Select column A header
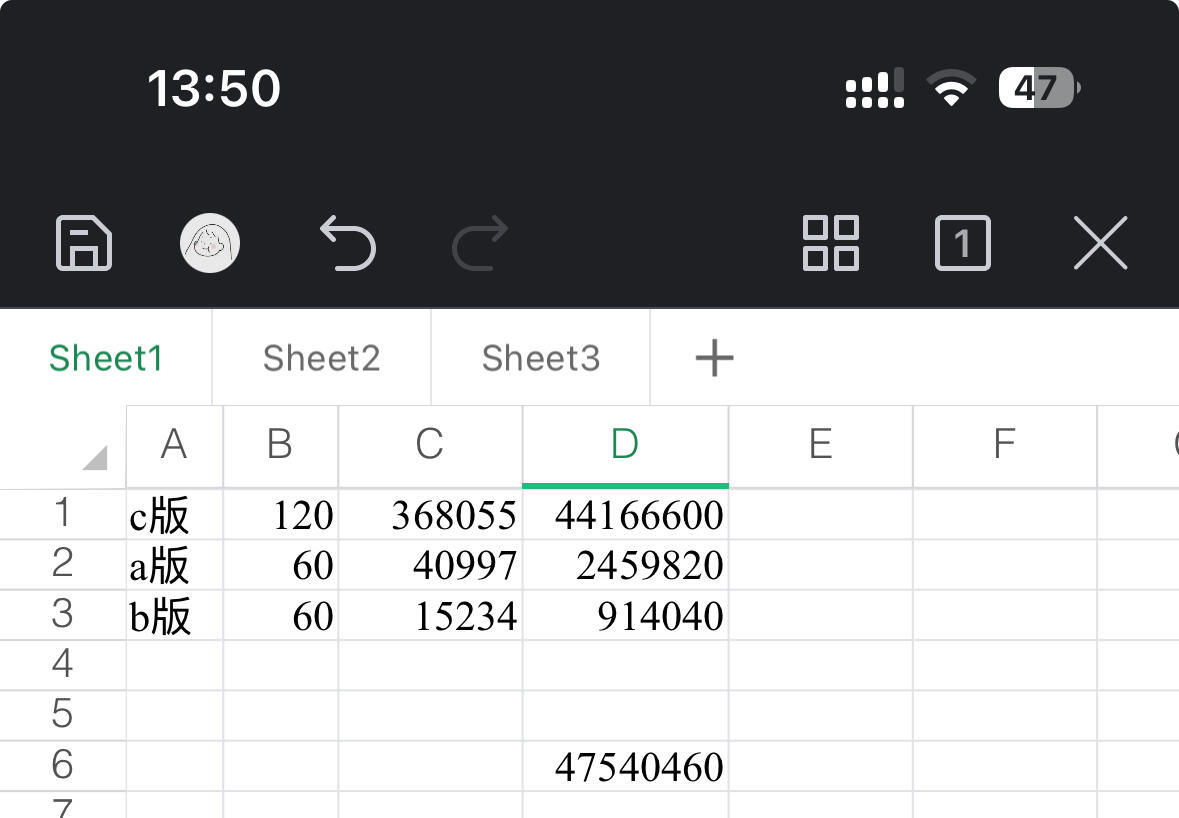 point(174,446)
